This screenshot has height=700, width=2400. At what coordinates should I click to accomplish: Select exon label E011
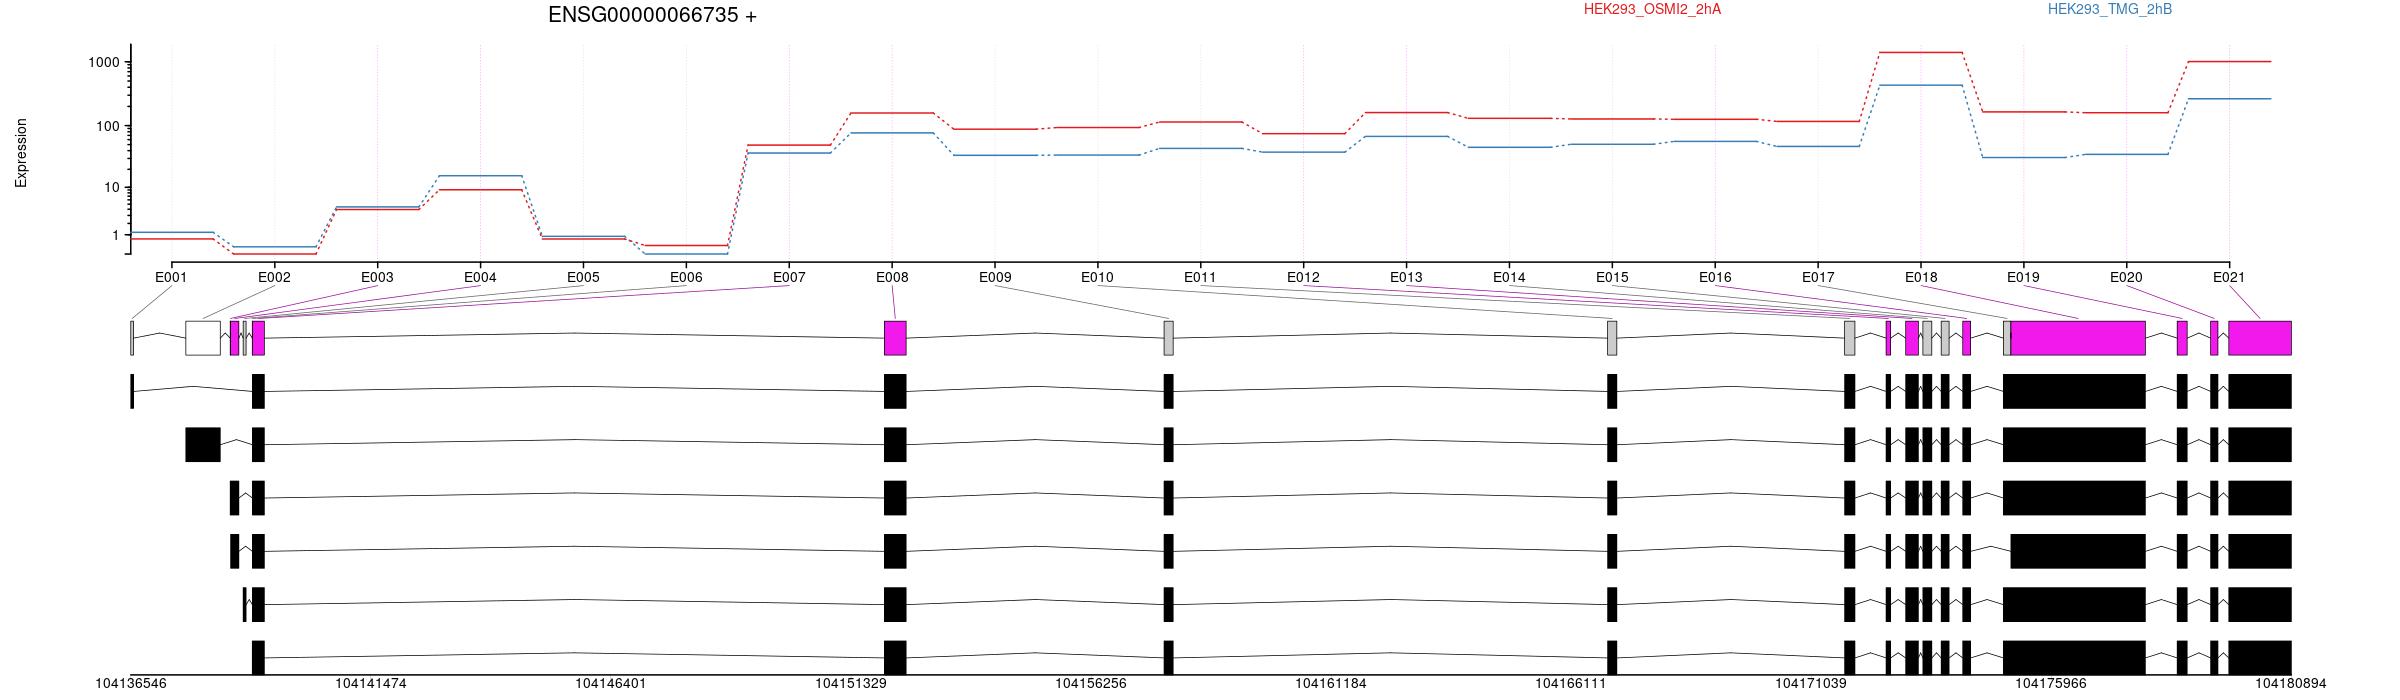(x=1200, y=277)
